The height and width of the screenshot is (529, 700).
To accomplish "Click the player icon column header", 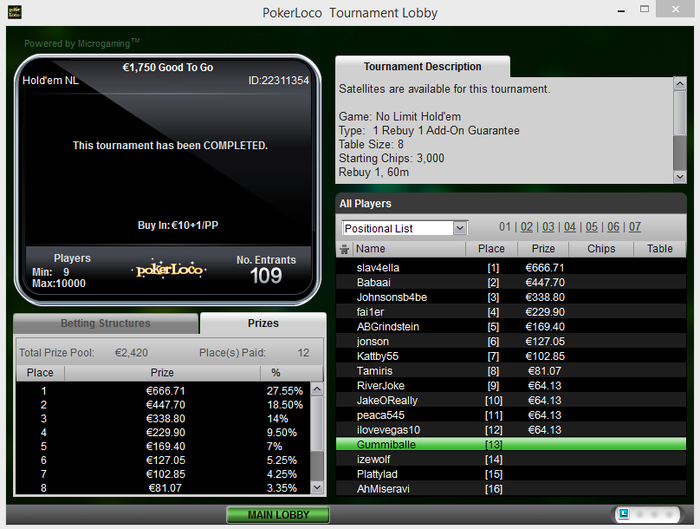I will coord(344,249).
